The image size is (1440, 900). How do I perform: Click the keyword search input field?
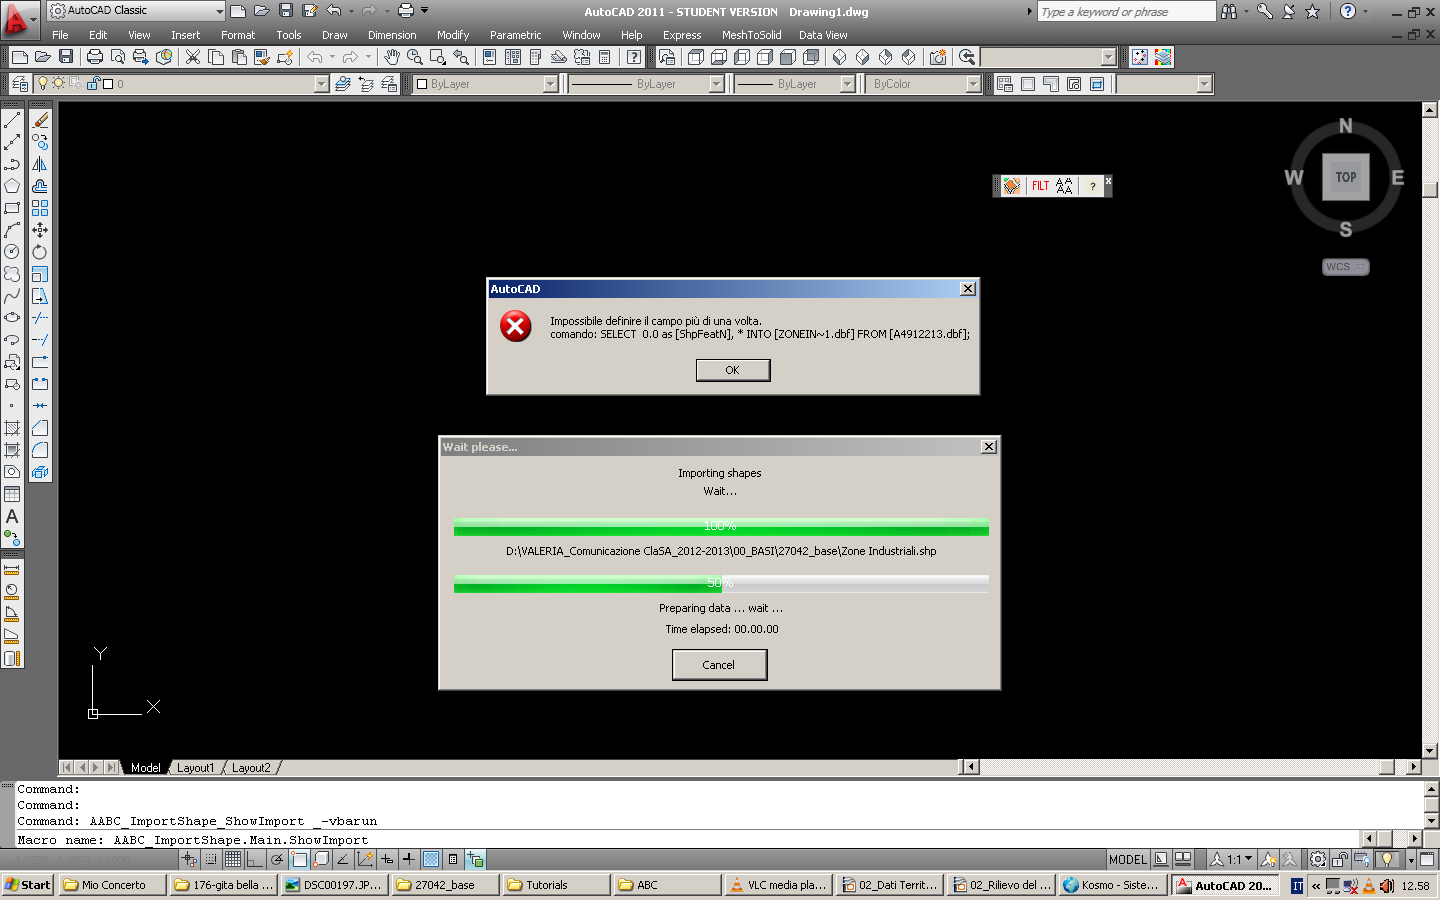(x=1126, y=11)
